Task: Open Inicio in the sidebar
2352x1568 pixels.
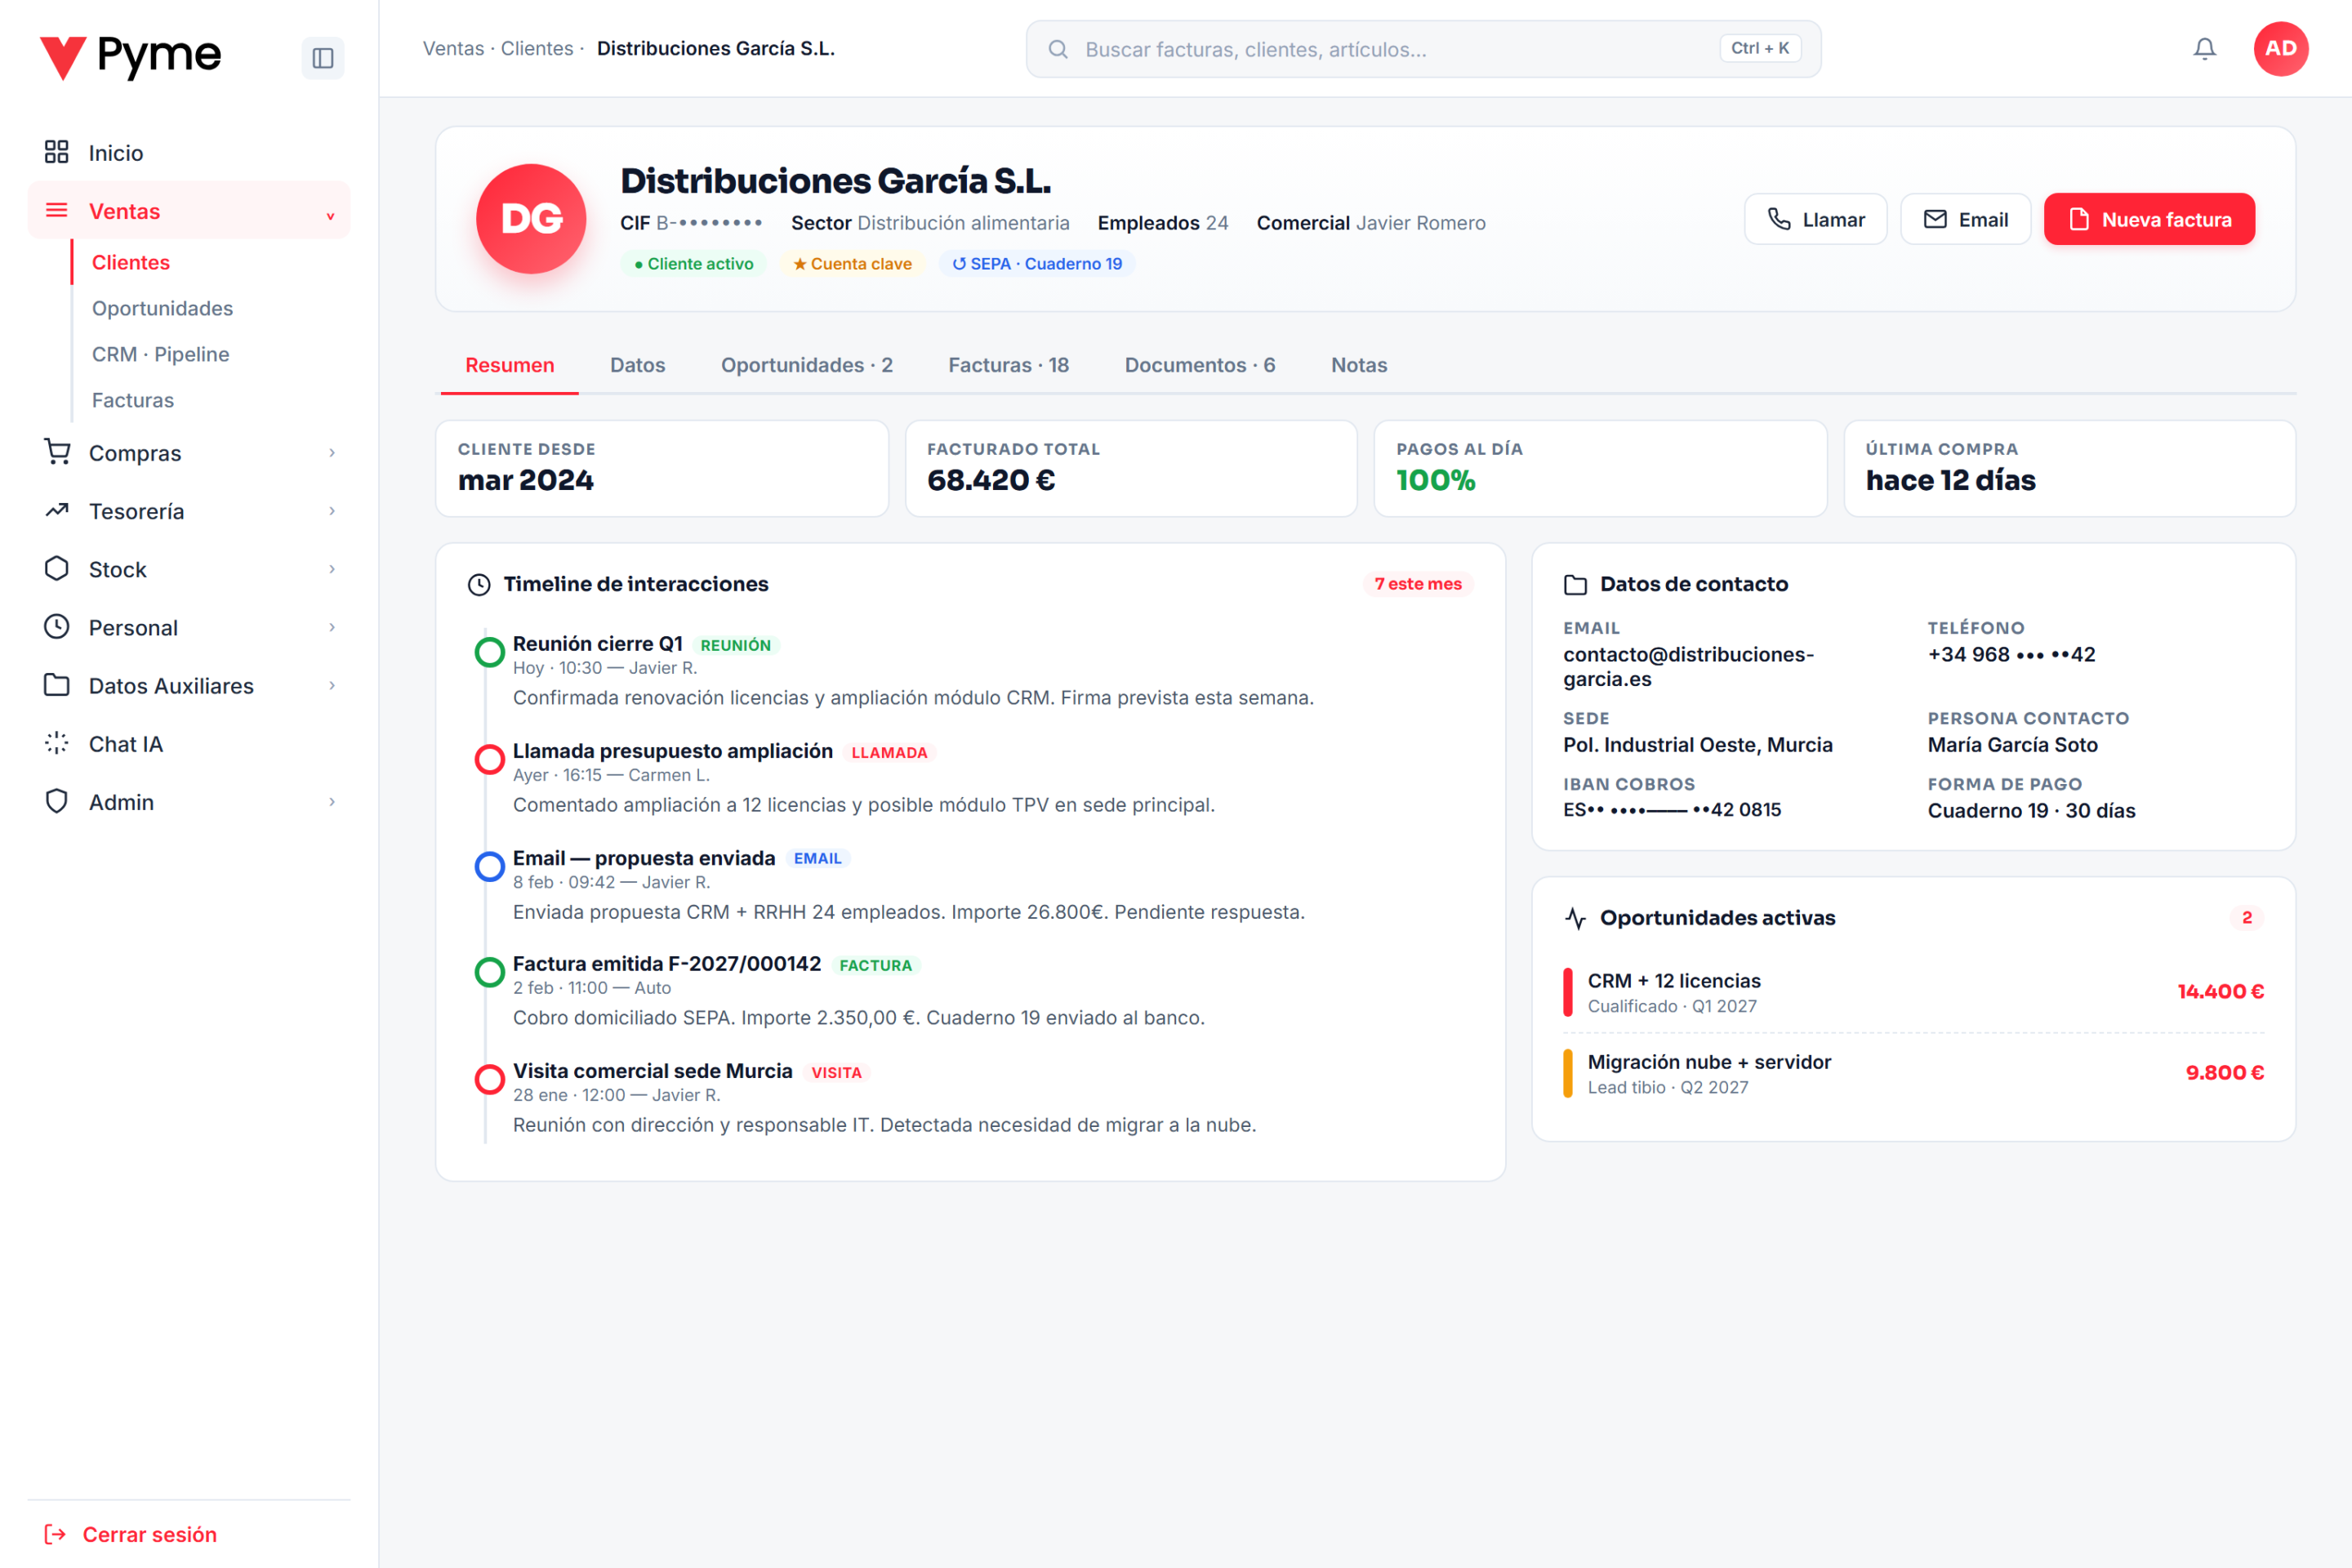Action: [189, 152]
